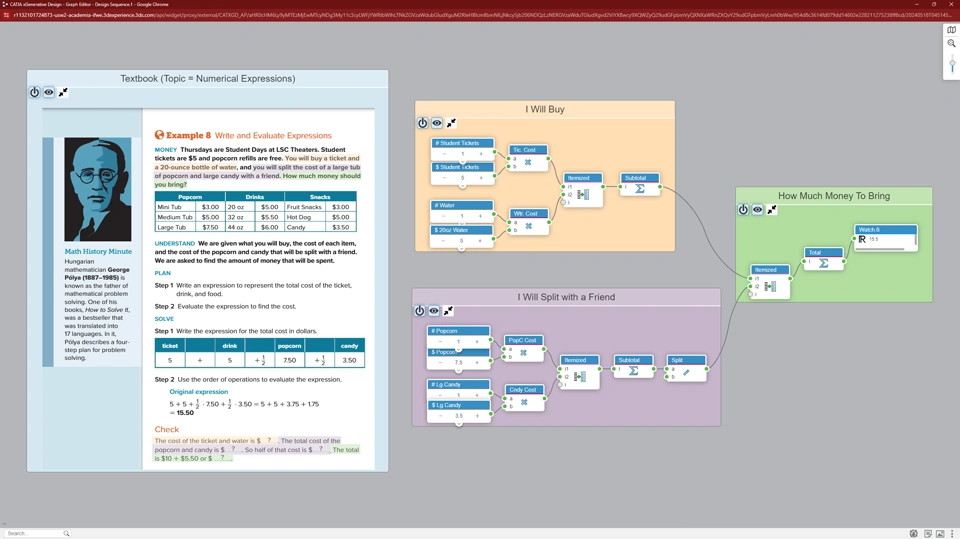Screen dimensions: 960x539
Task: Click the multiply icon in Cndy Cost node
Action: click(524, 402)
